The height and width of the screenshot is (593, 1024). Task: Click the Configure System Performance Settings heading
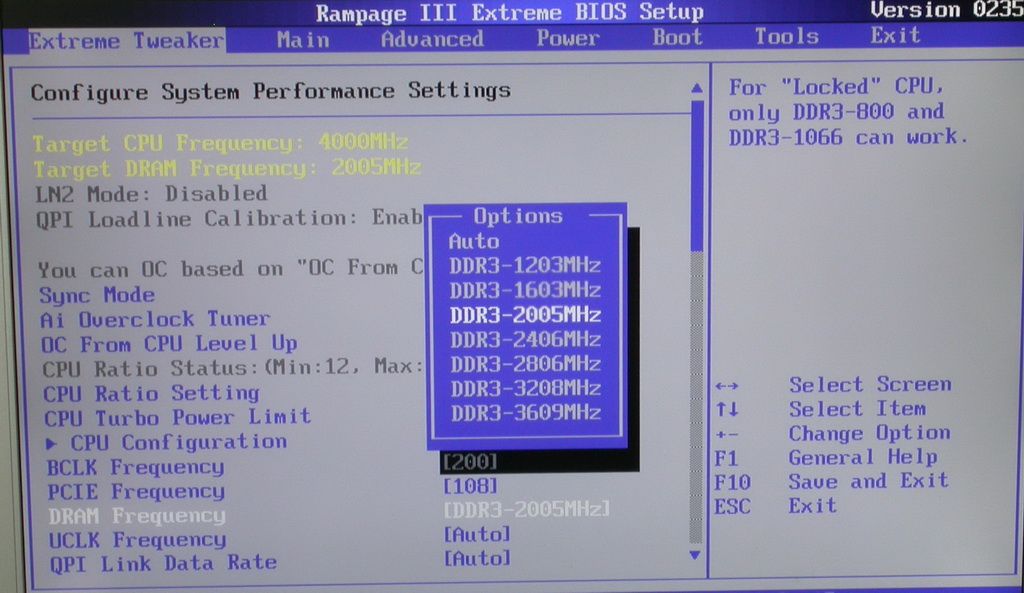pos(270,91)
